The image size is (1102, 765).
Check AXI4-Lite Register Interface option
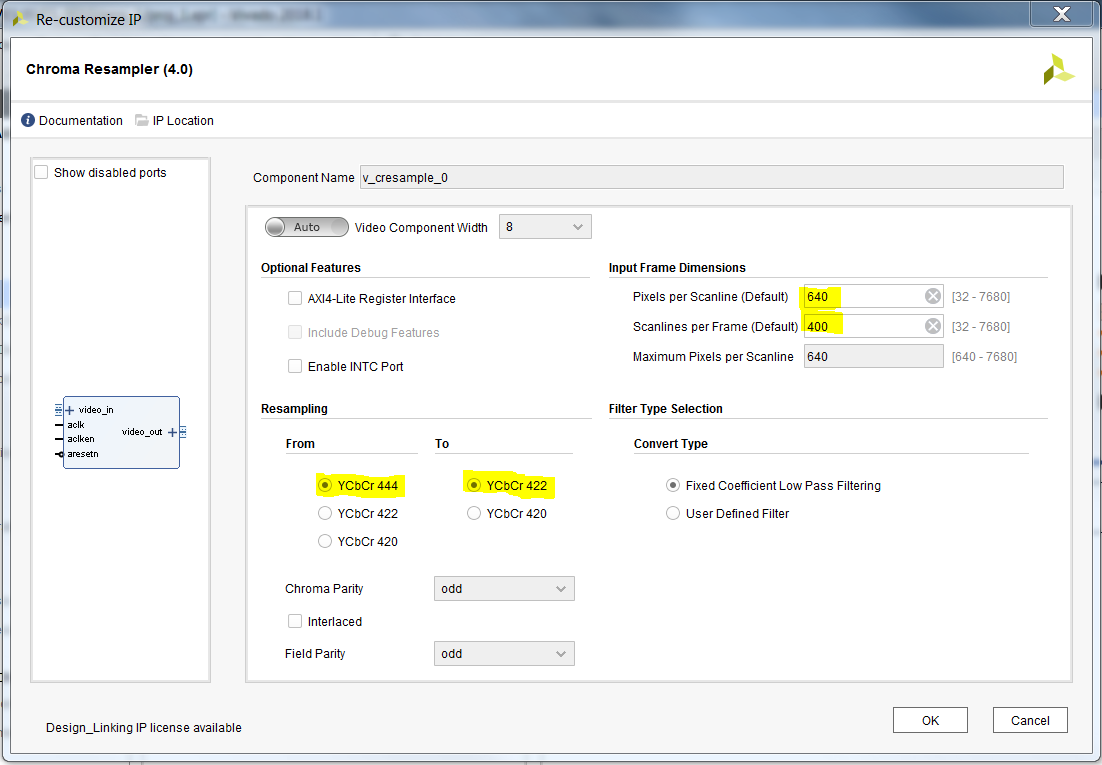click(295, 298)
